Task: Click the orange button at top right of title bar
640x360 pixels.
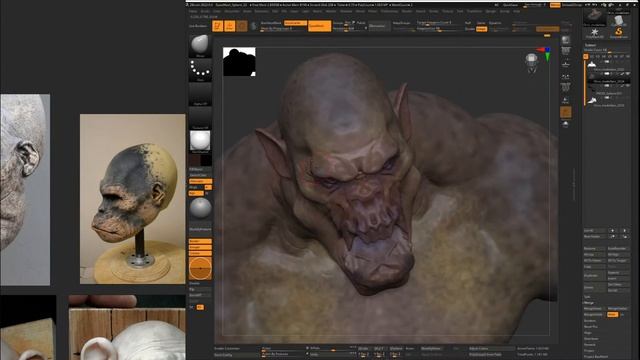Action: point(555,5)
